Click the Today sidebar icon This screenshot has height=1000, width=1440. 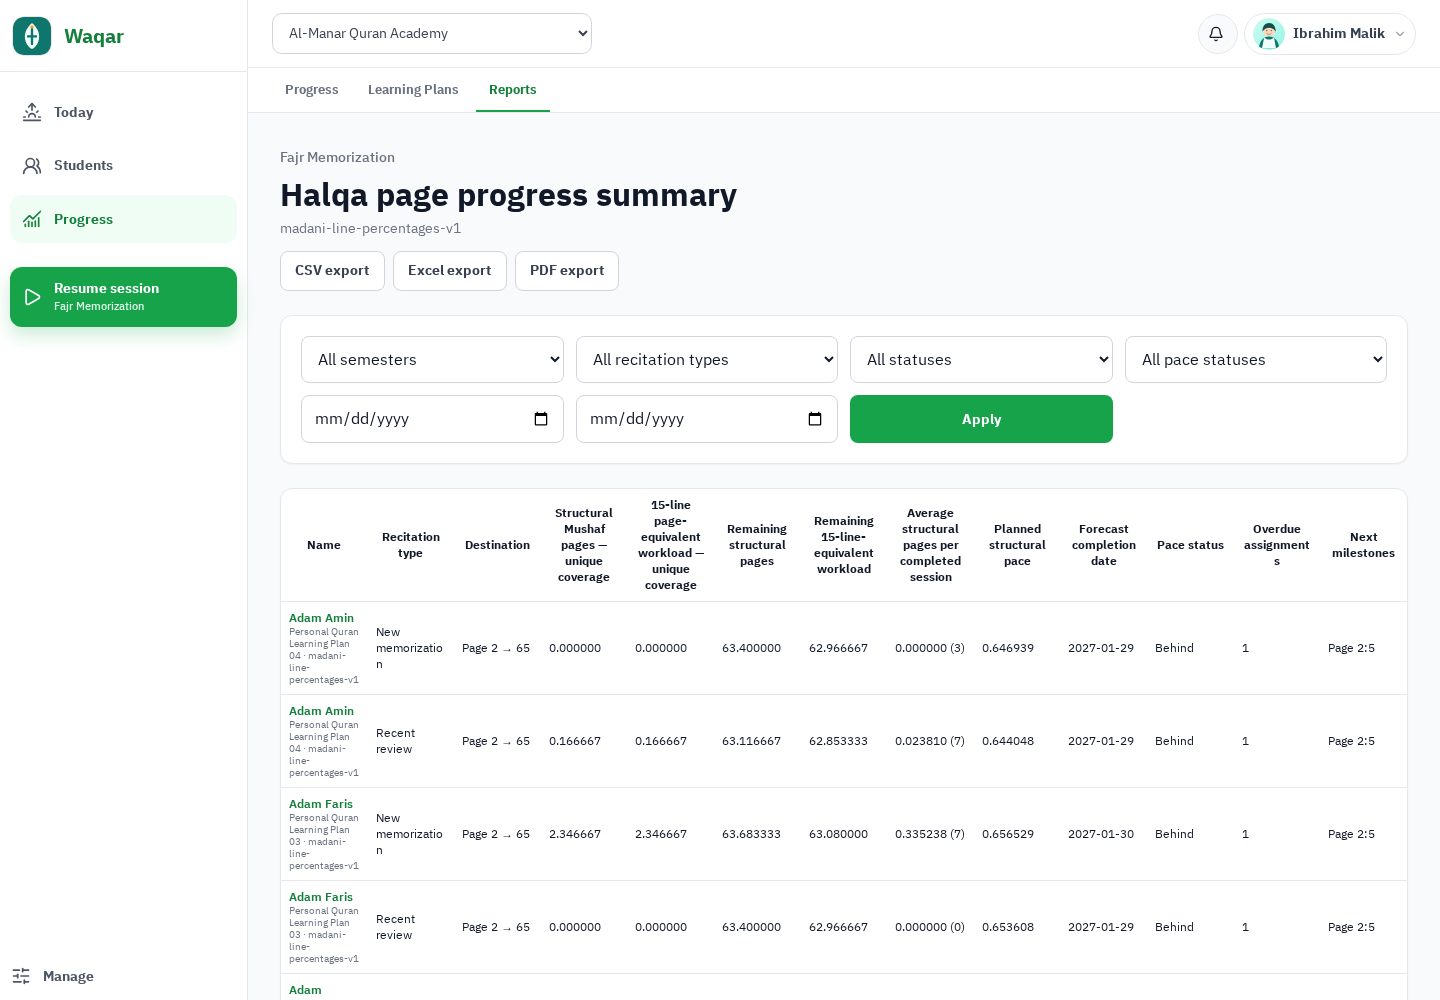[x=32, y=112]
